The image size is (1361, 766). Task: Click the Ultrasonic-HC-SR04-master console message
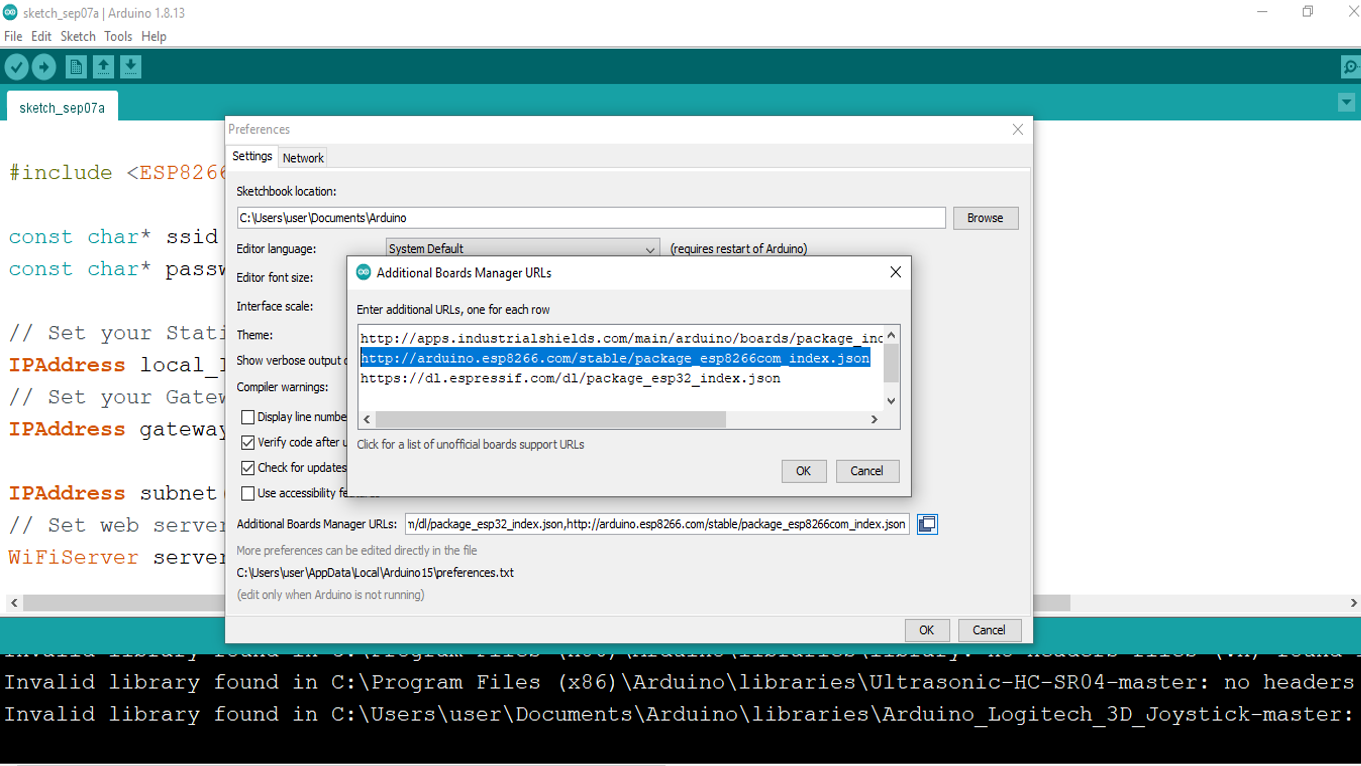coord(680,682)
